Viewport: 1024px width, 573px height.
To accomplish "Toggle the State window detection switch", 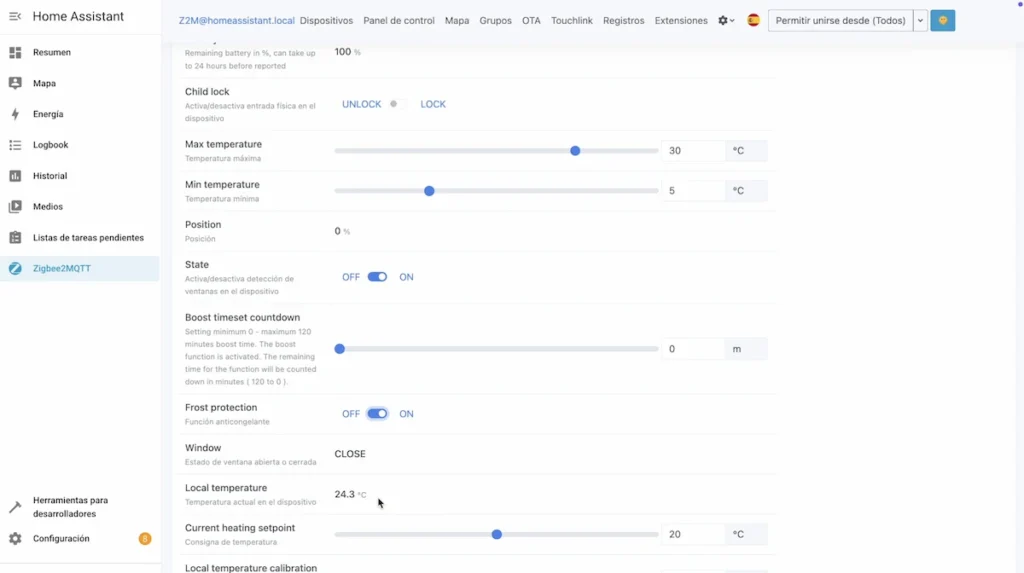I will (377, 277).
